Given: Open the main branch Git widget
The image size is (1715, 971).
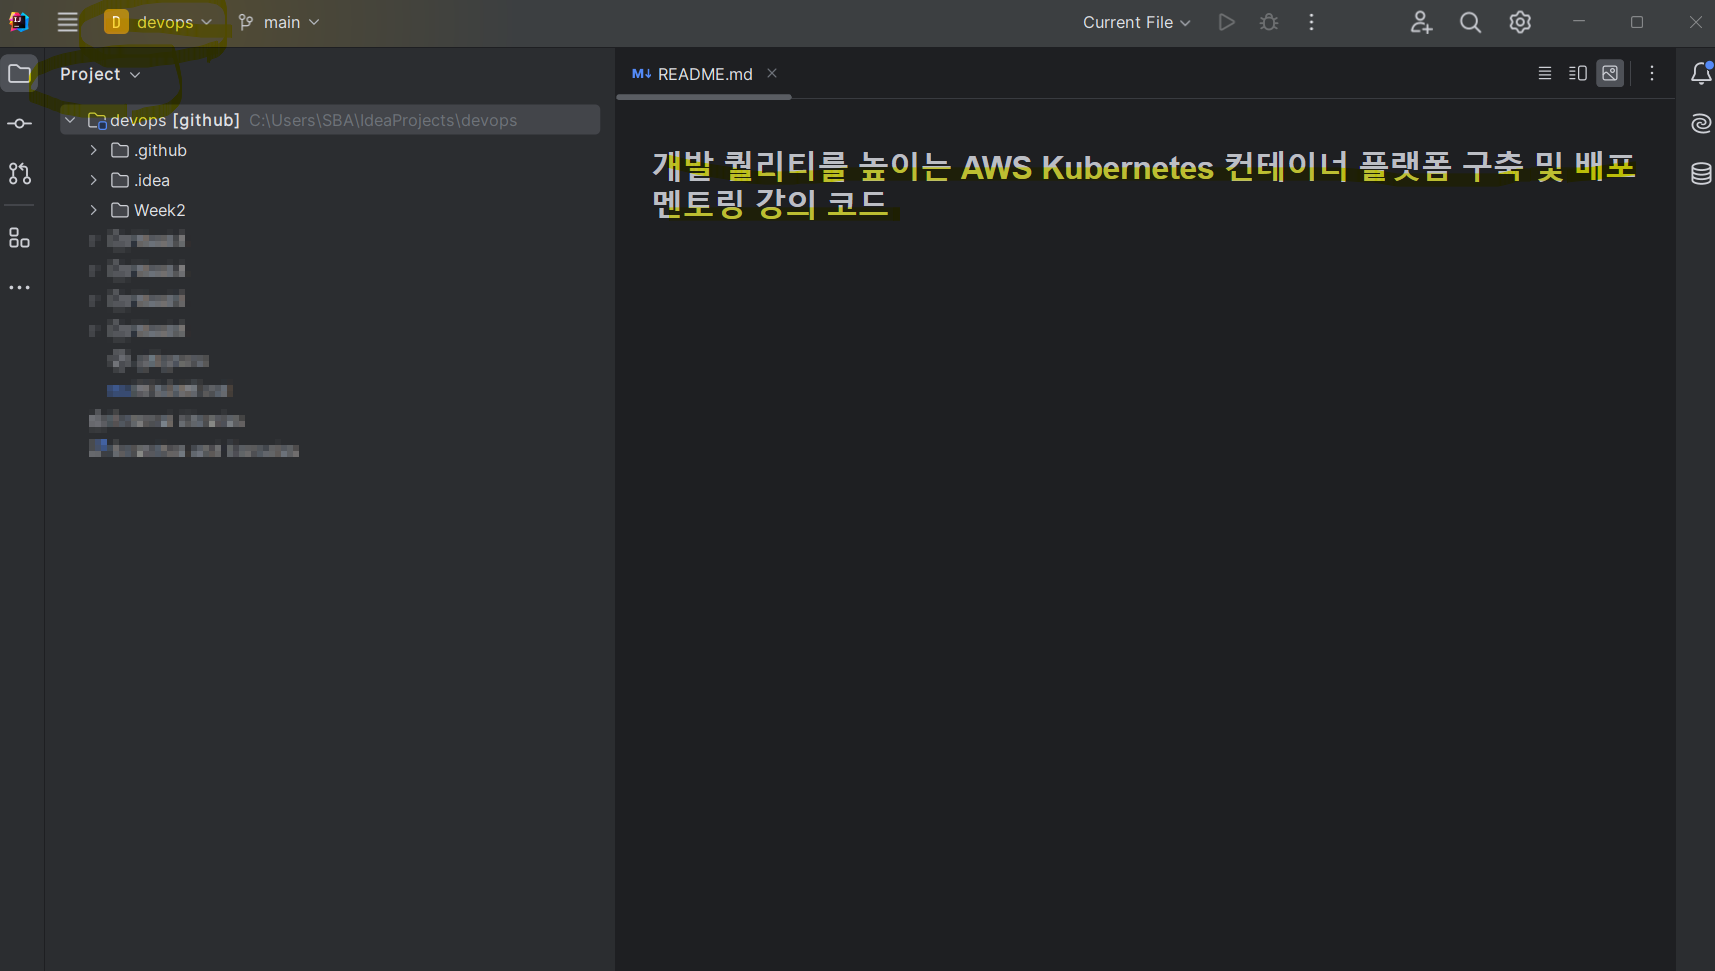Looking at the screenshot, I should [x=279, y=22].
